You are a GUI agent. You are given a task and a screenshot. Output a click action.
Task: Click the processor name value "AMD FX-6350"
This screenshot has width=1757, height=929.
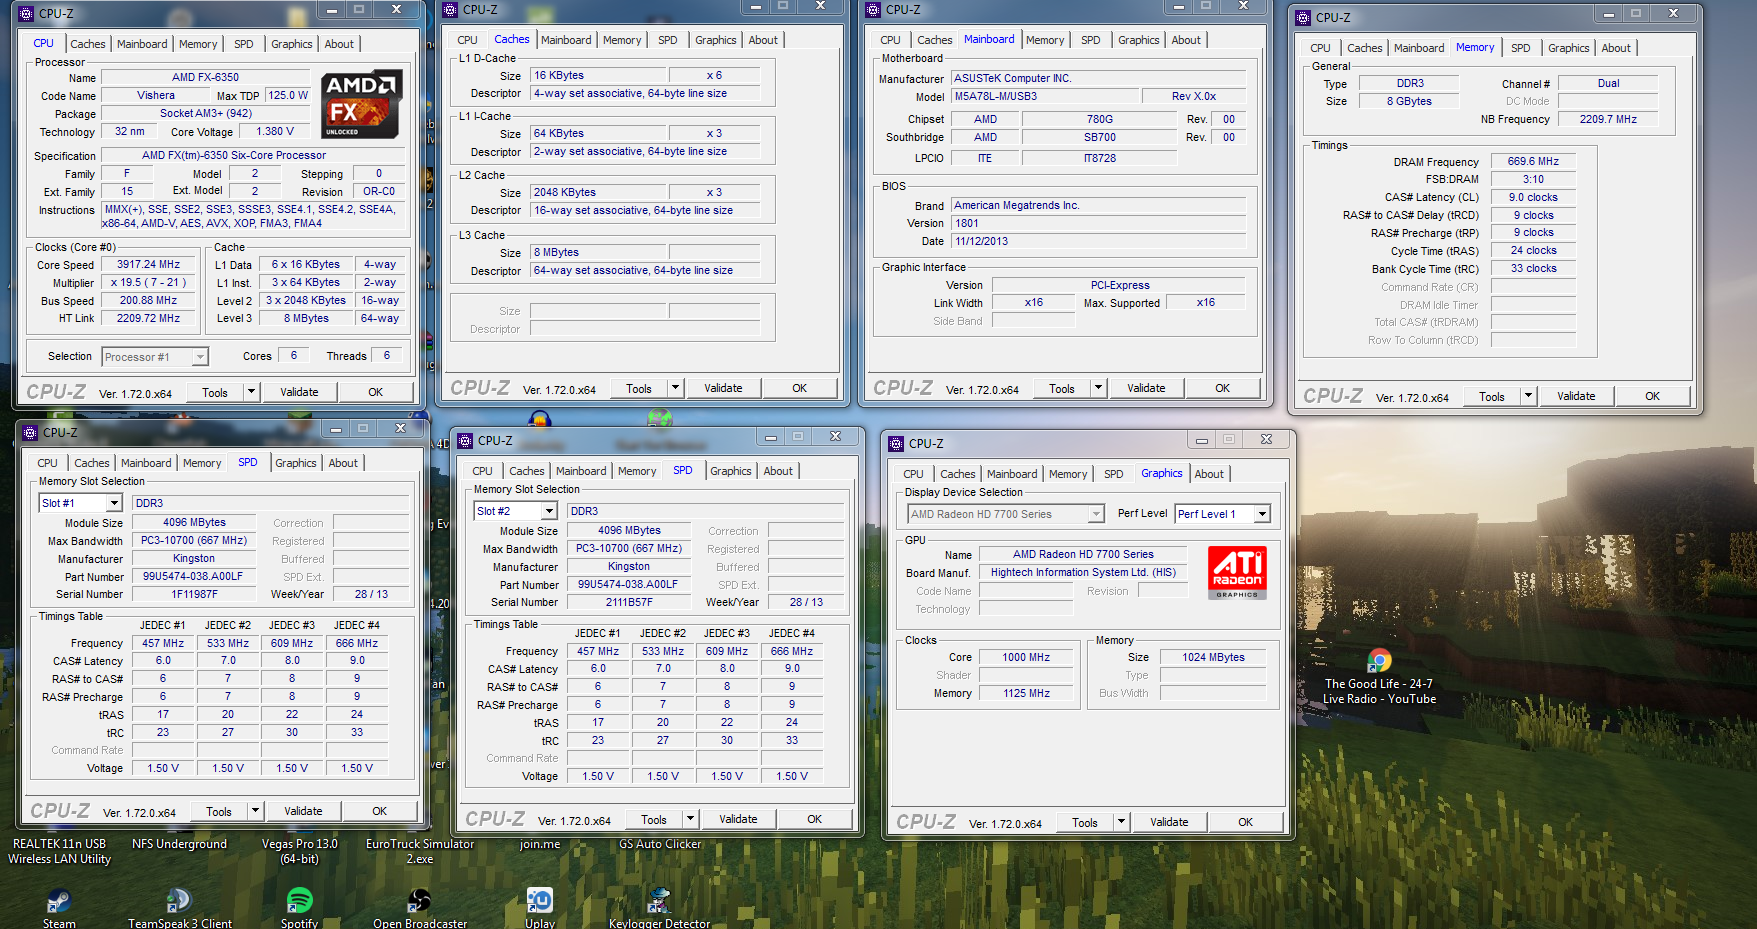[x=205, y=77]
